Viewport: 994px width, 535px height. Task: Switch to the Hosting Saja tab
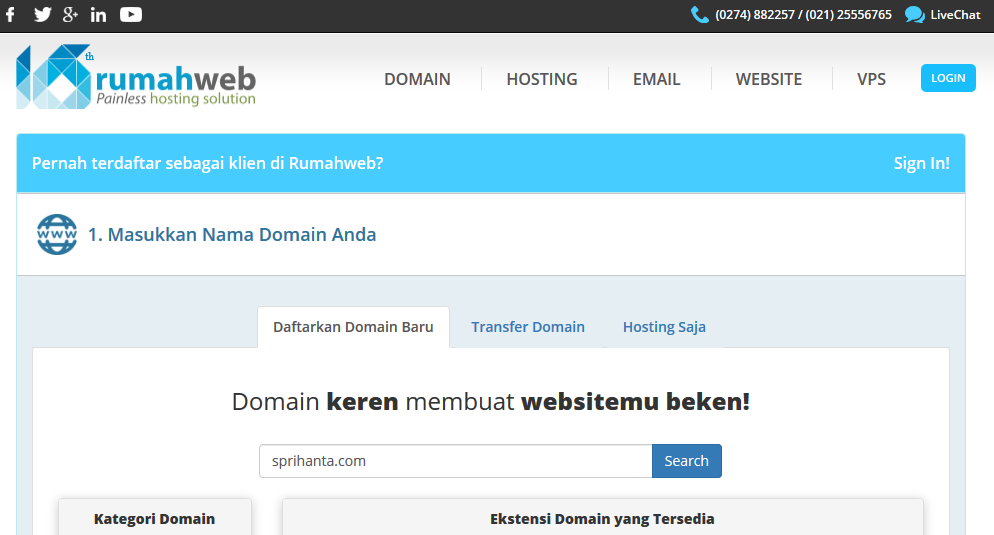pos(664,327)
